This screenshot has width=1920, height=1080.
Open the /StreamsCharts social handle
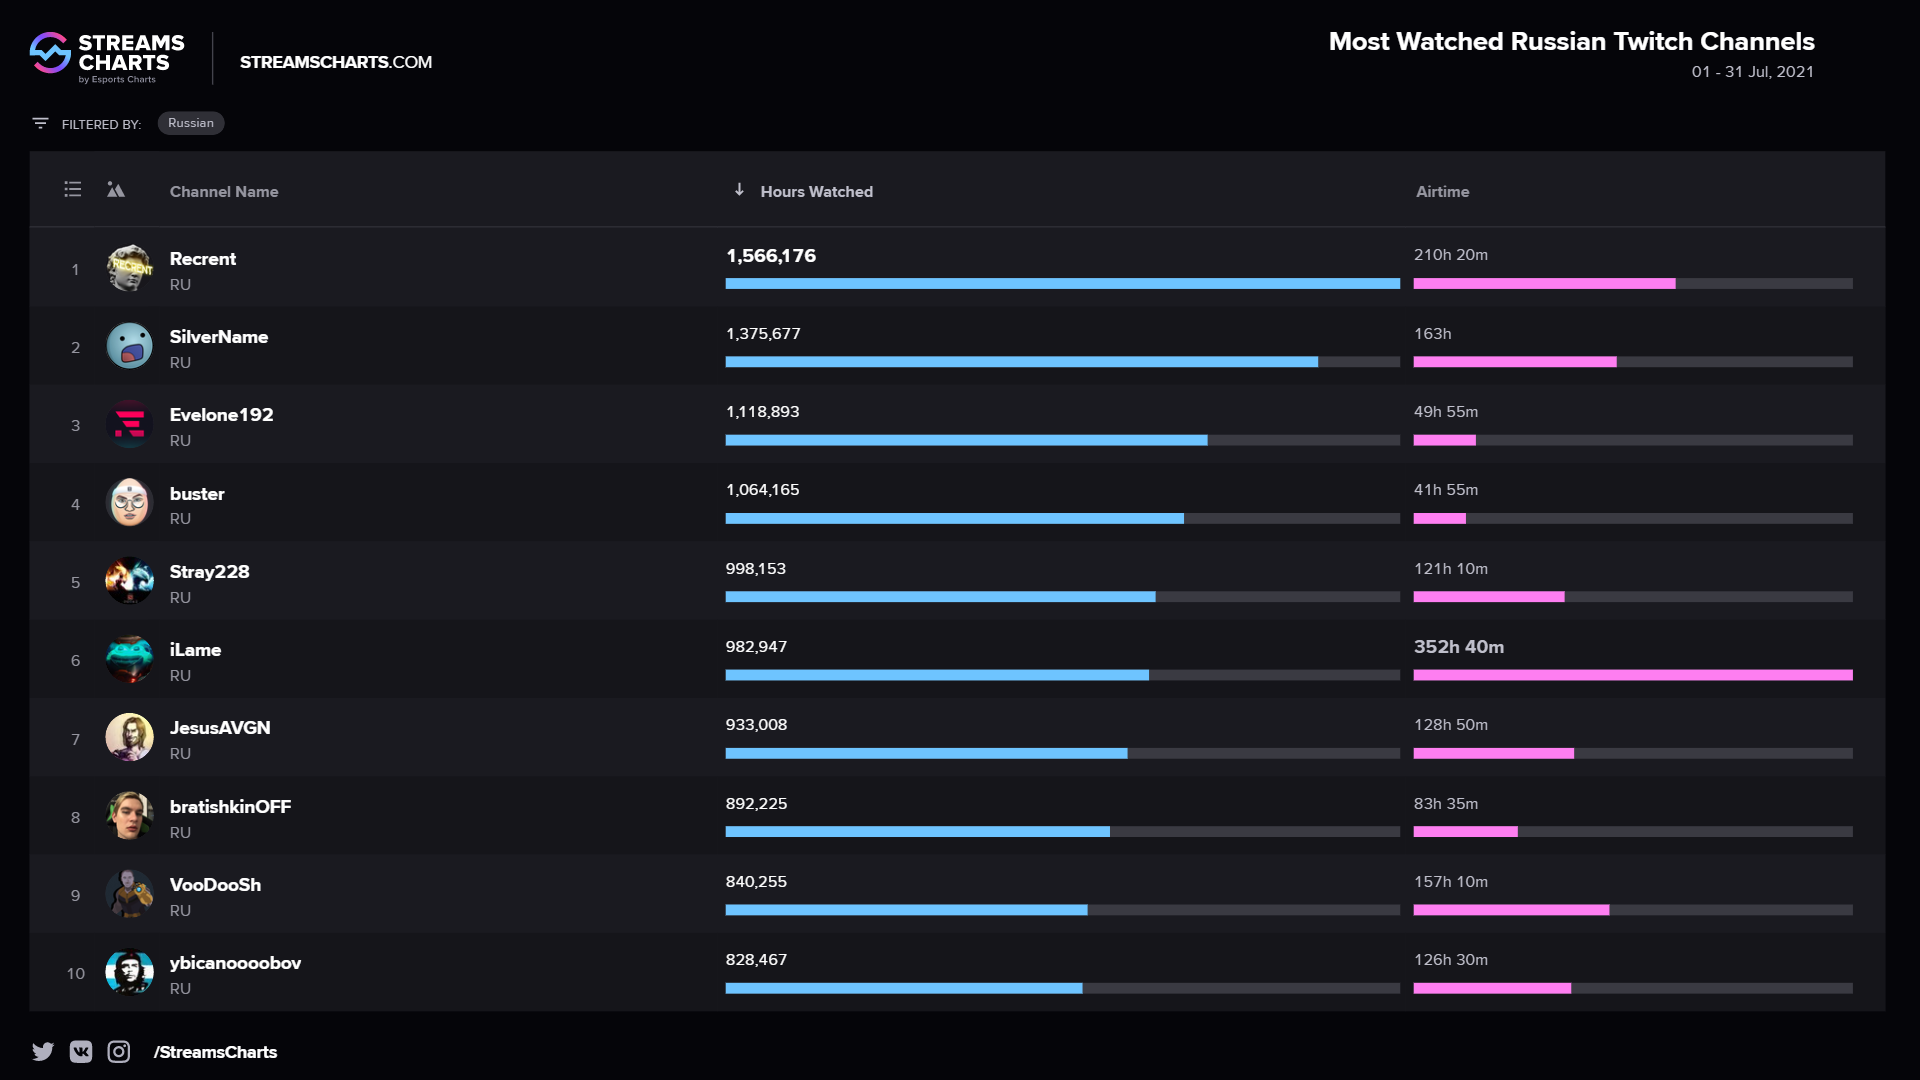tap(215, 1052)
